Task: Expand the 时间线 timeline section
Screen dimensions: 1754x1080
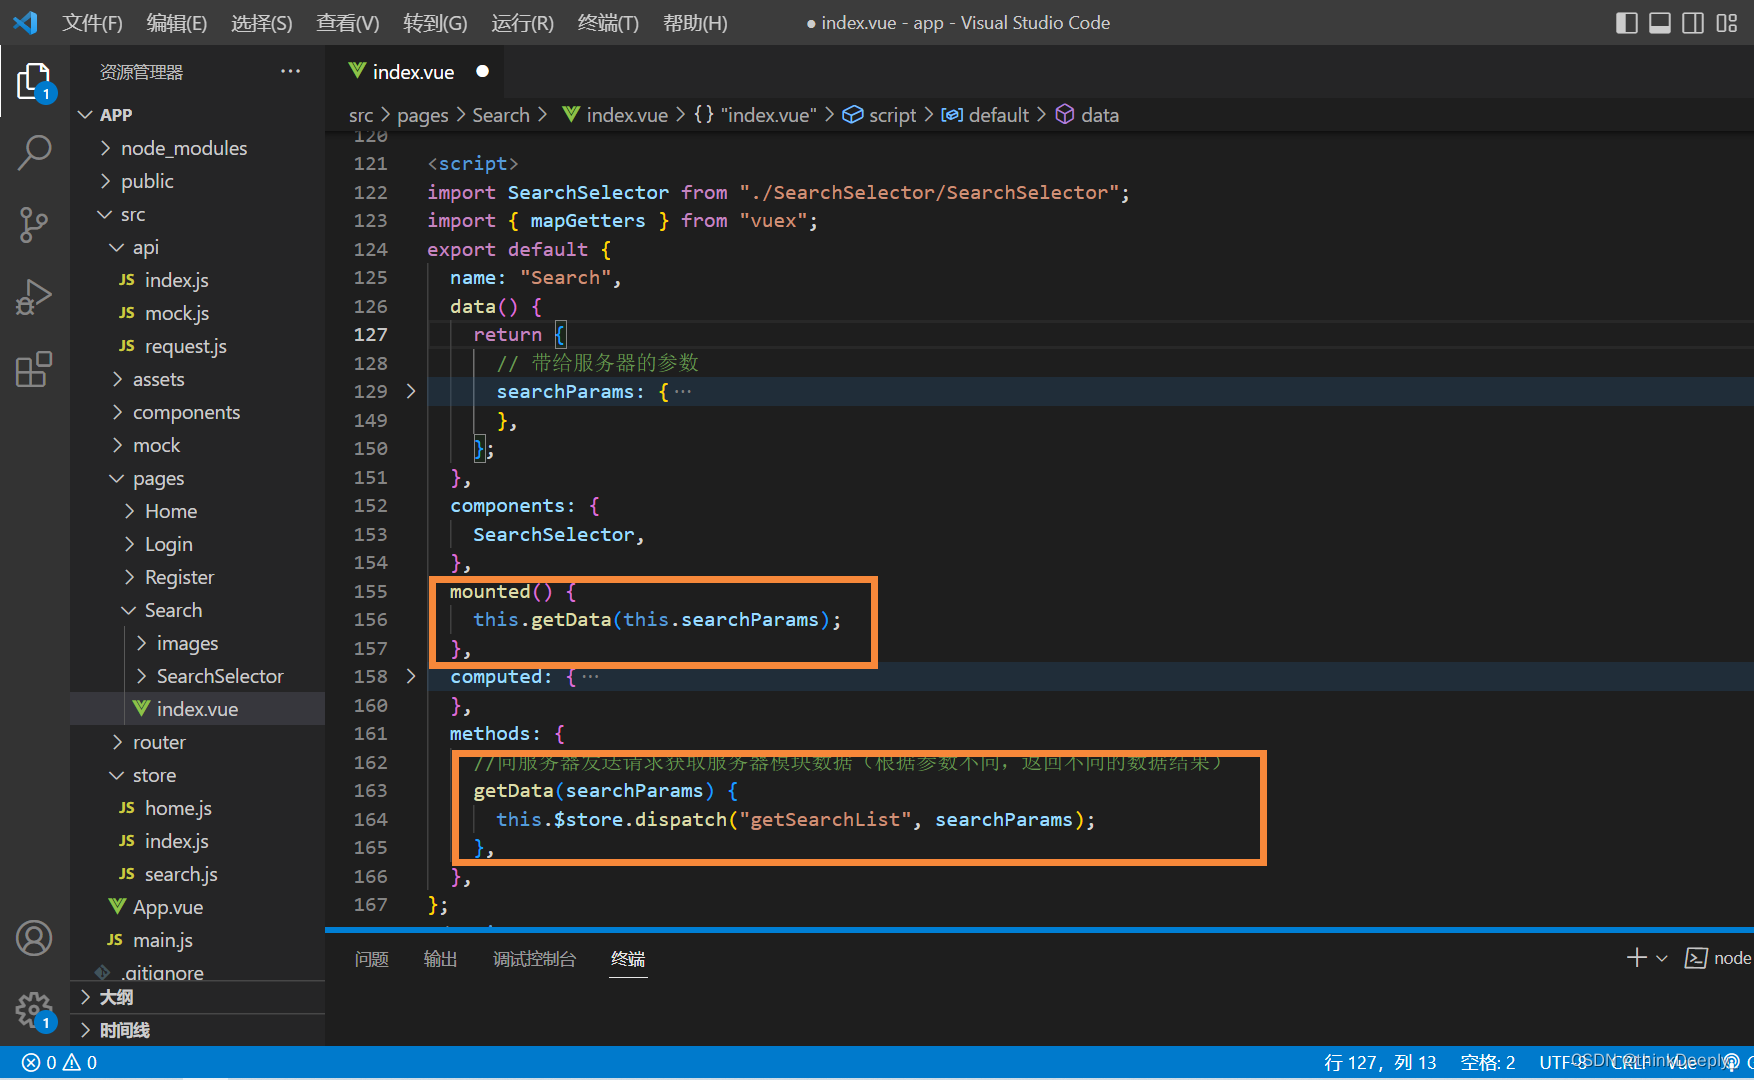Action: tap(198, 1030)
